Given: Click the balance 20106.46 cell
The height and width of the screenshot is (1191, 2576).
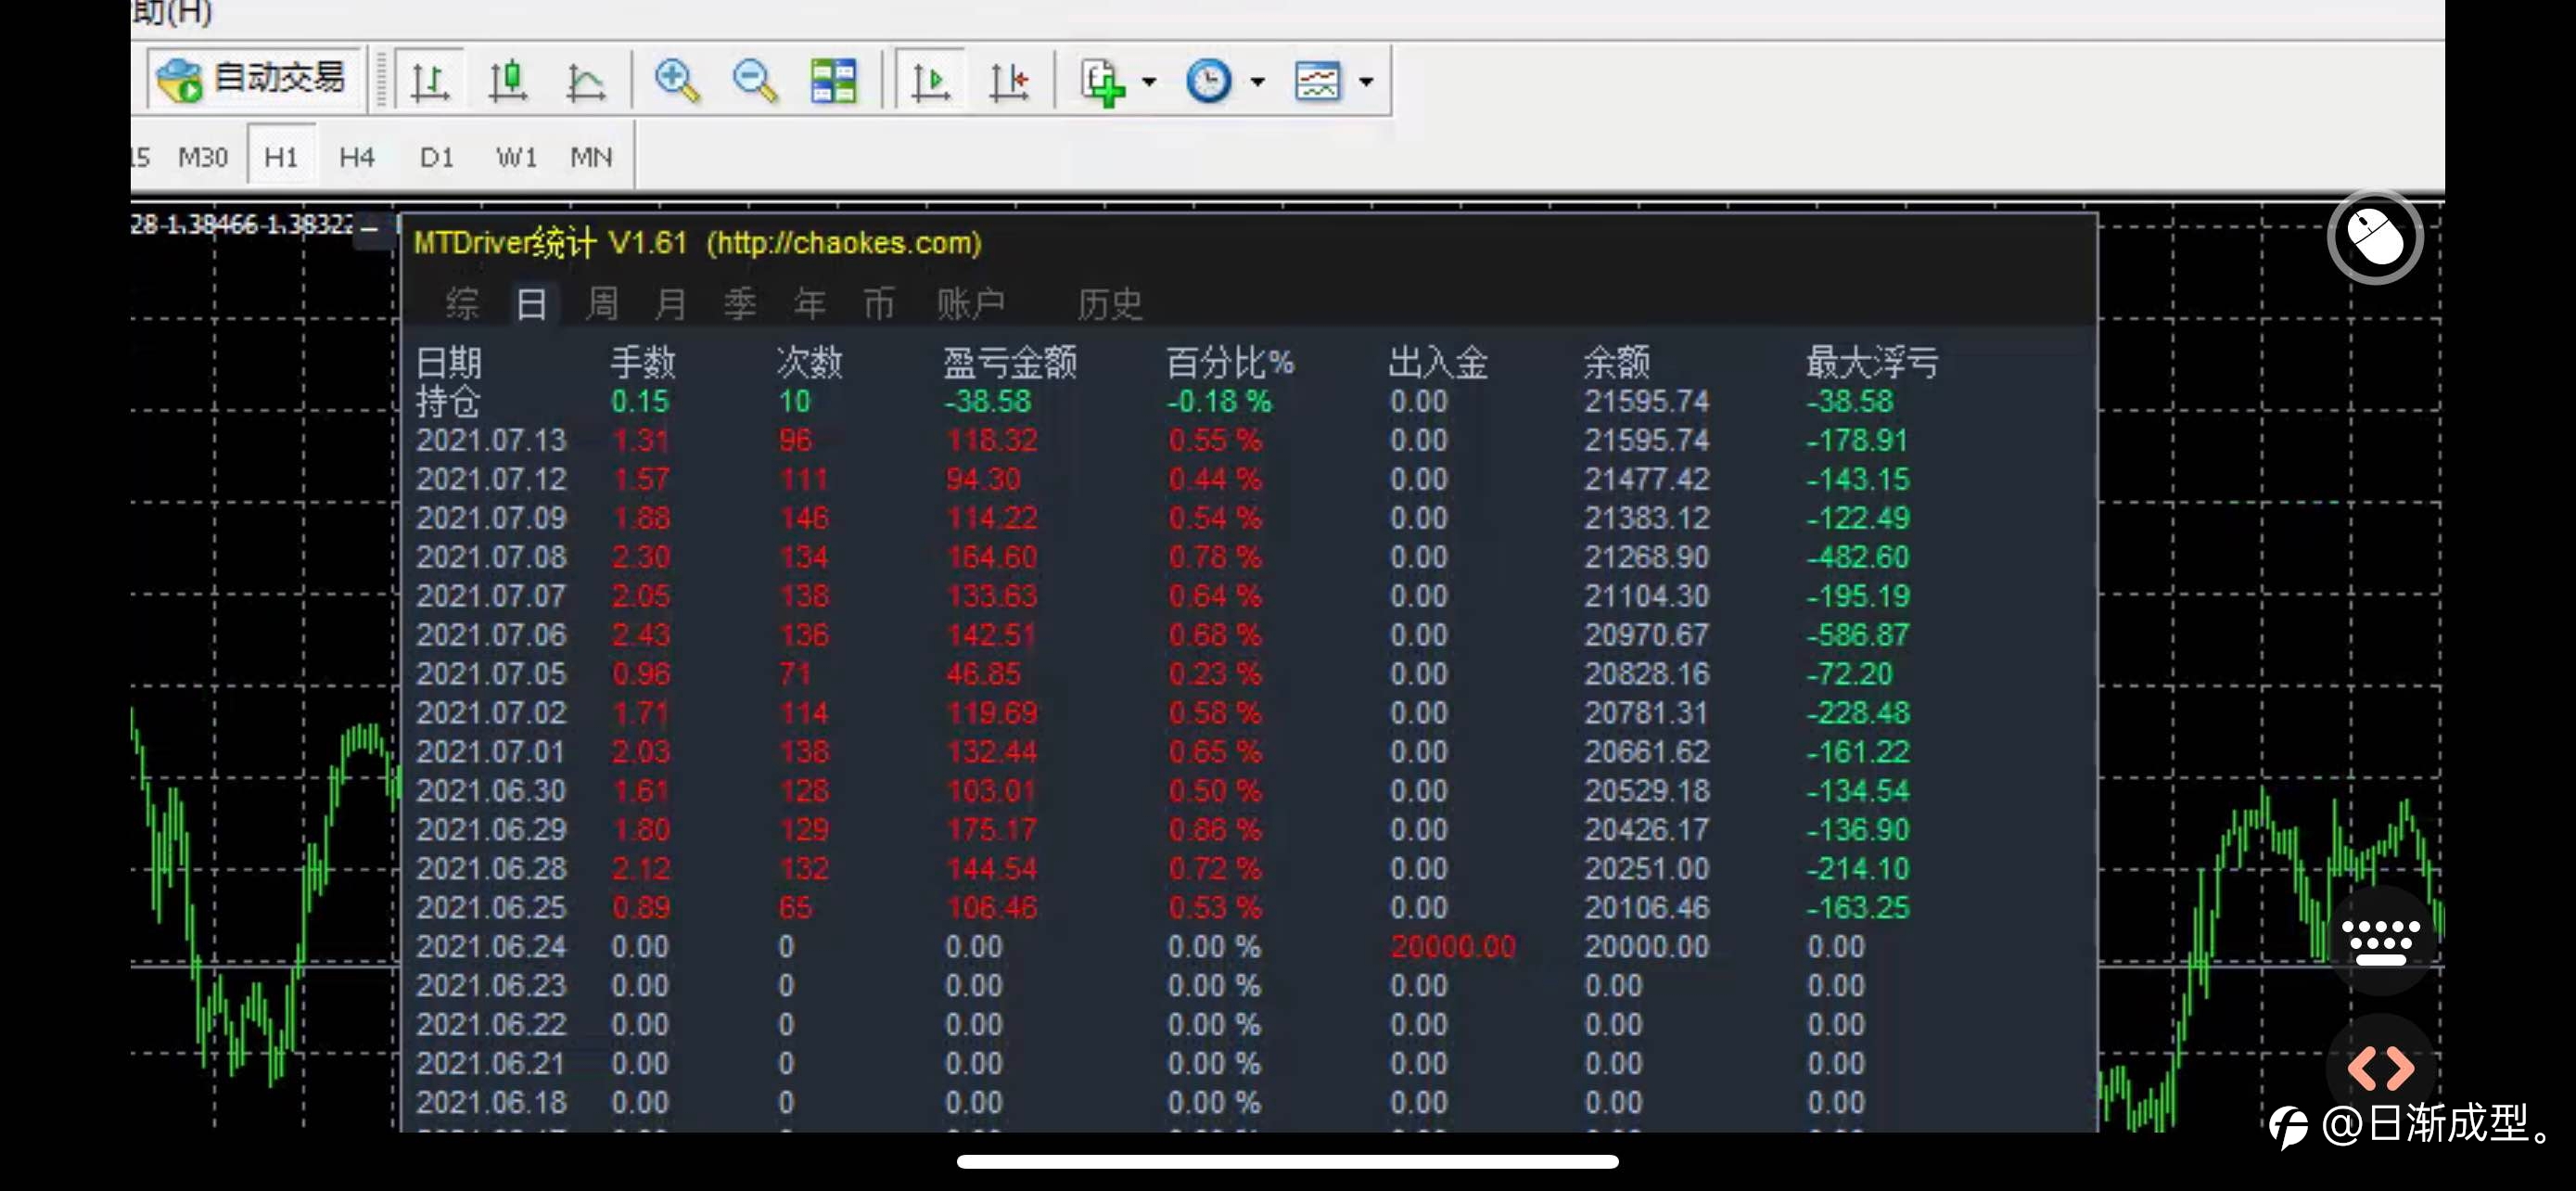Looking at the screenshot, I should coord(1646,908).
